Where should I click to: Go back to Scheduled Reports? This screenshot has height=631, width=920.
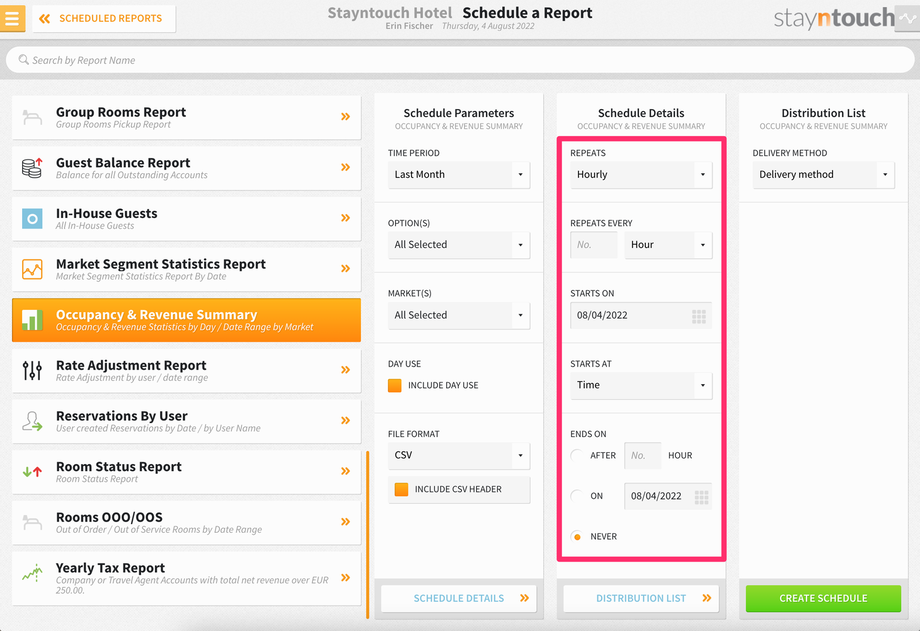click(104, 19)
